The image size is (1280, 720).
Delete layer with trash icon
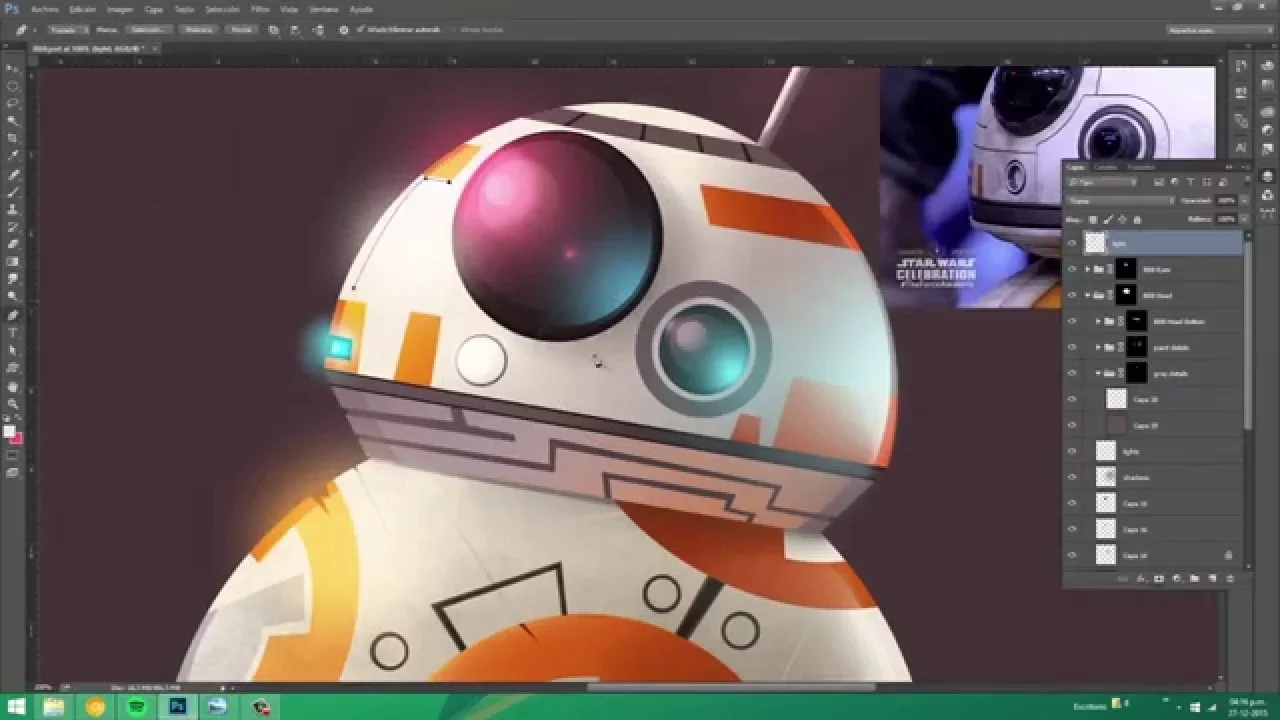pyautogui.click(x=1230, y=579)
